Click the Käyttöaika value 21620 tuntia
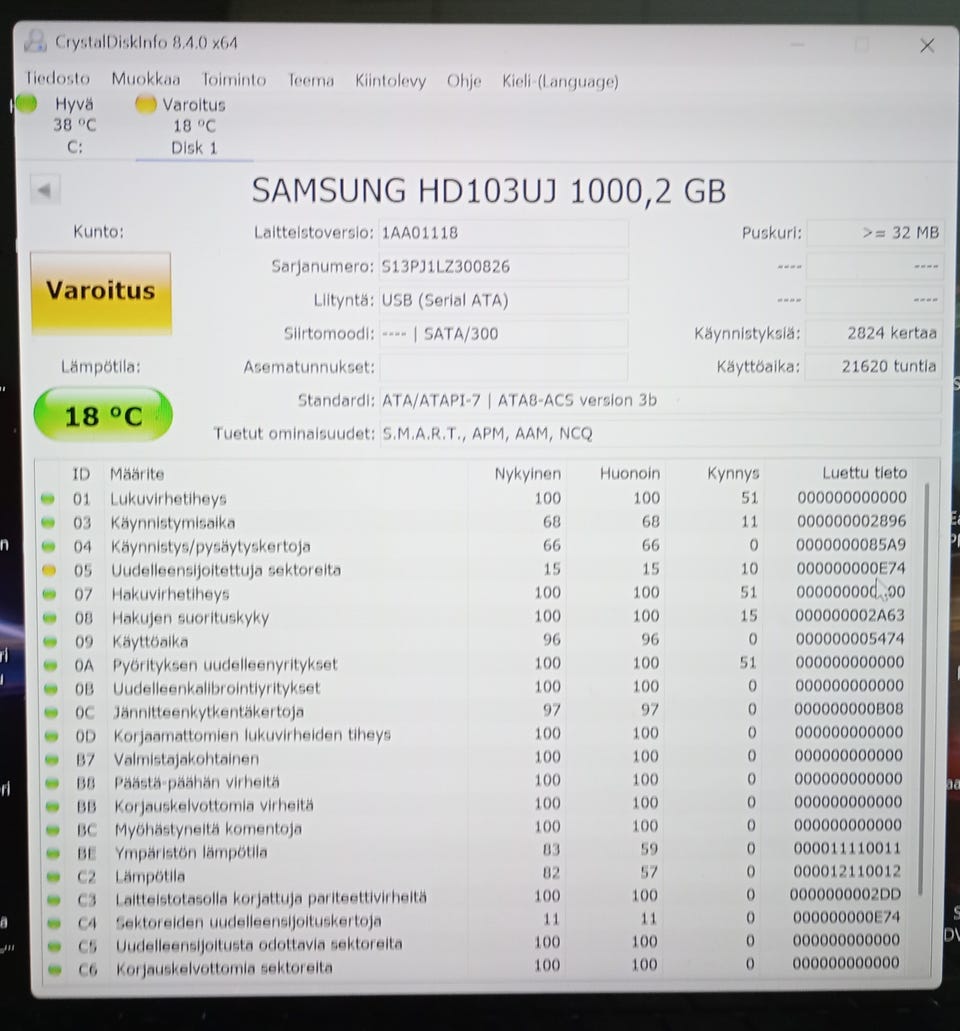The height and width of the screenshot is (1031, 960). coord(873,366)
